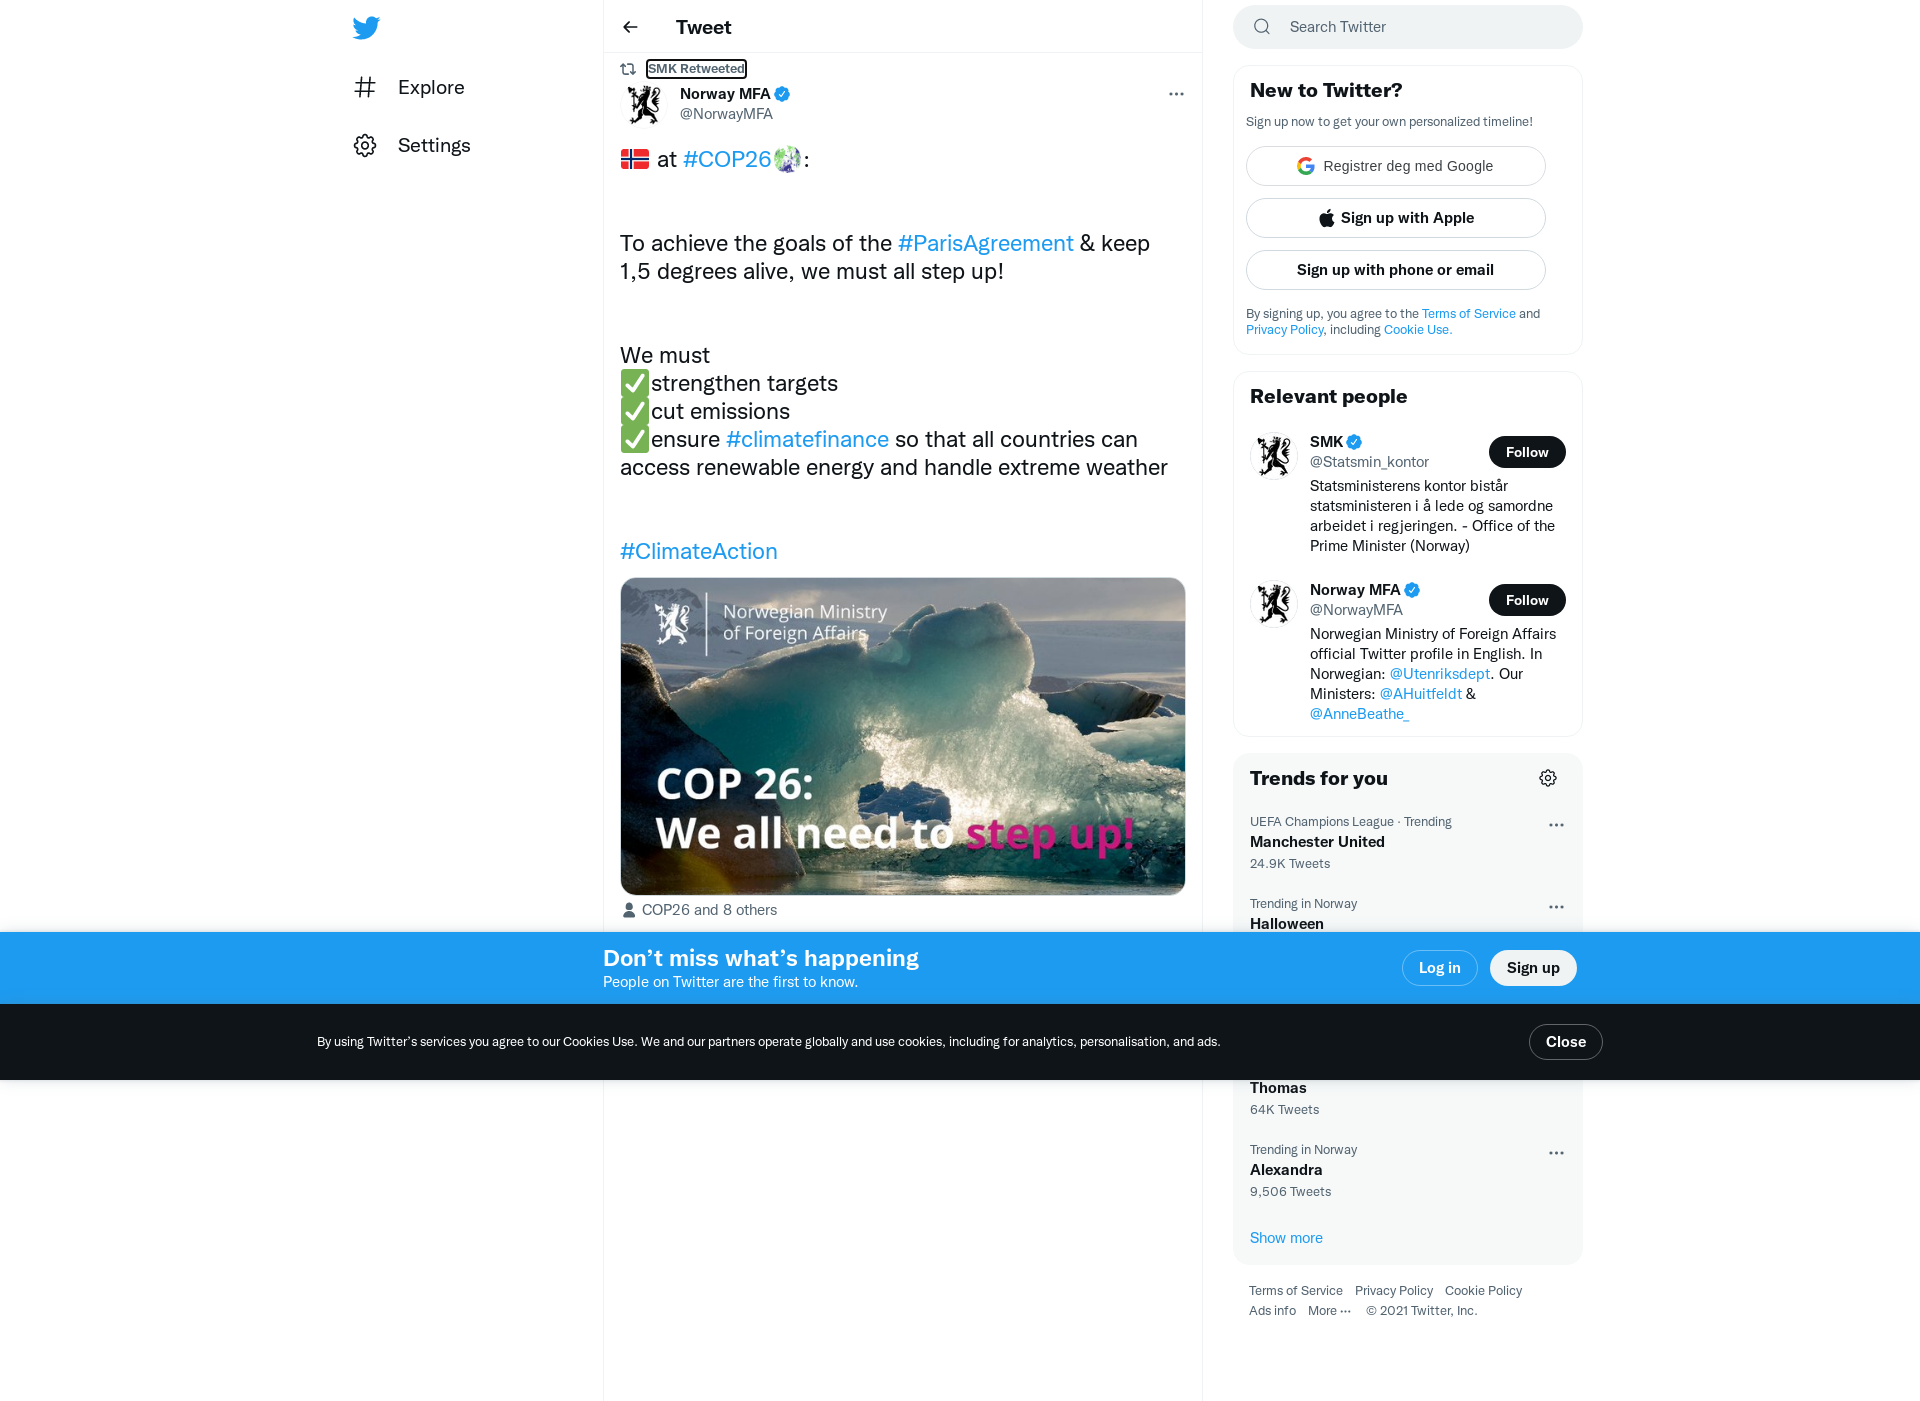Focus the Search Twitter field
The width and height of the screenshot is (1920, 1401).
pos(1407,27)
